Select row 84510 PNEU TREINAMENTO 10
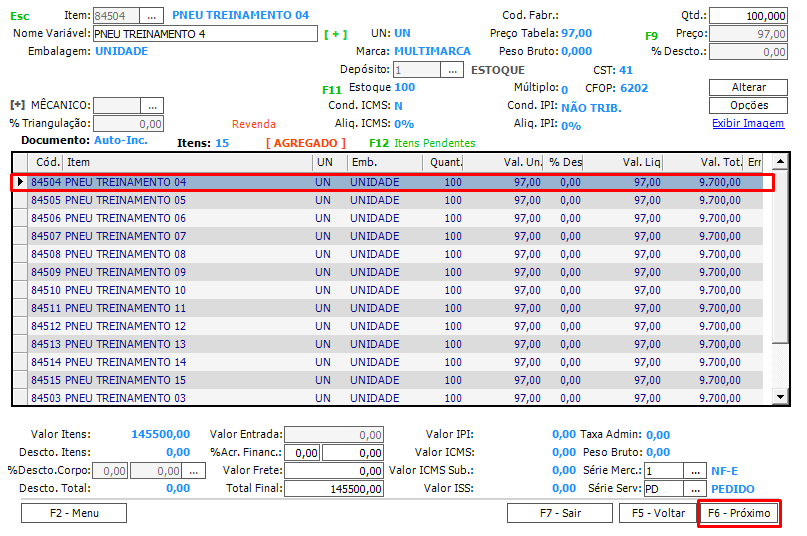Screen dimensions: 807x536 tap(395, 290)
